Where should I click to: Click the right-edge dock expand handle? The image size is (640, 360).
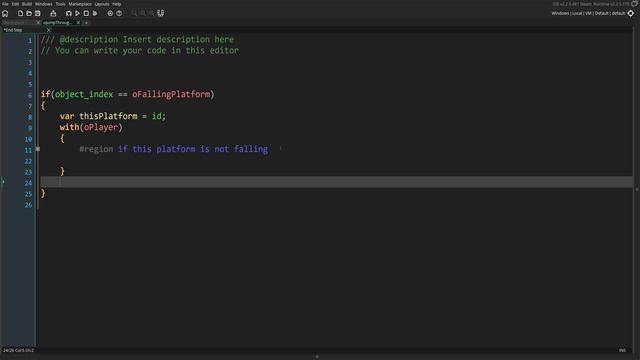[x=637, y=189]
